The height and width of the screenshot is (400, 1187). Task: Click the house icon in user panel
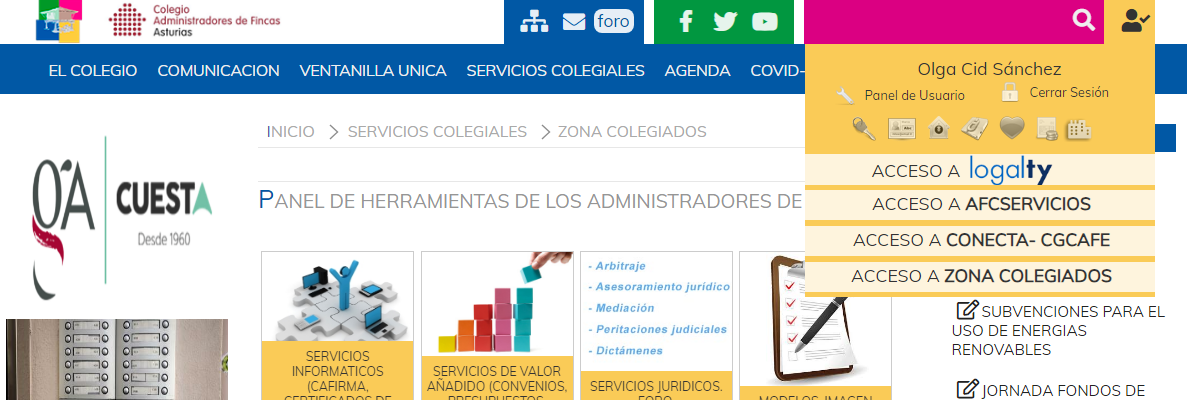pyautogui.click(x=939, y=128)
